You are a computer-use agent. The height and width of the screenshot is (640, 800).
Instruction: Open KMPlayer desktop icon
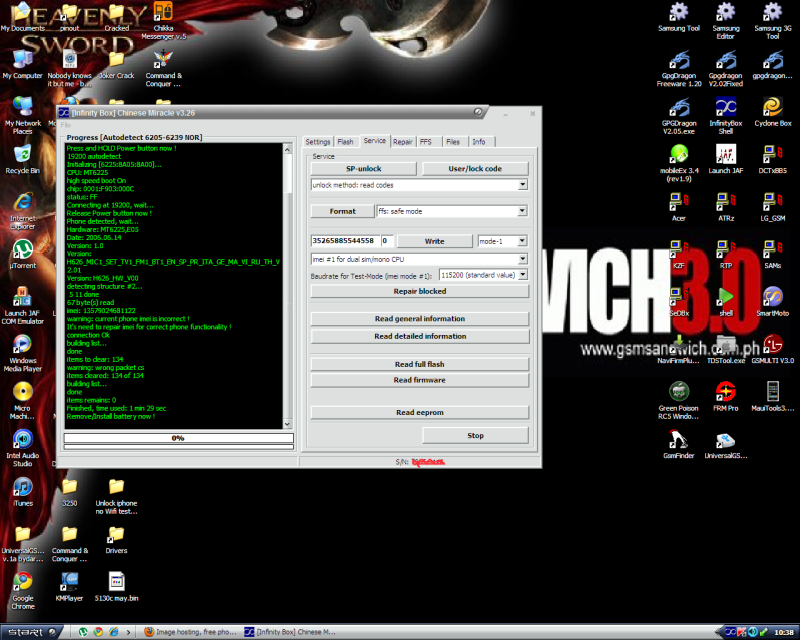[69, 586]
